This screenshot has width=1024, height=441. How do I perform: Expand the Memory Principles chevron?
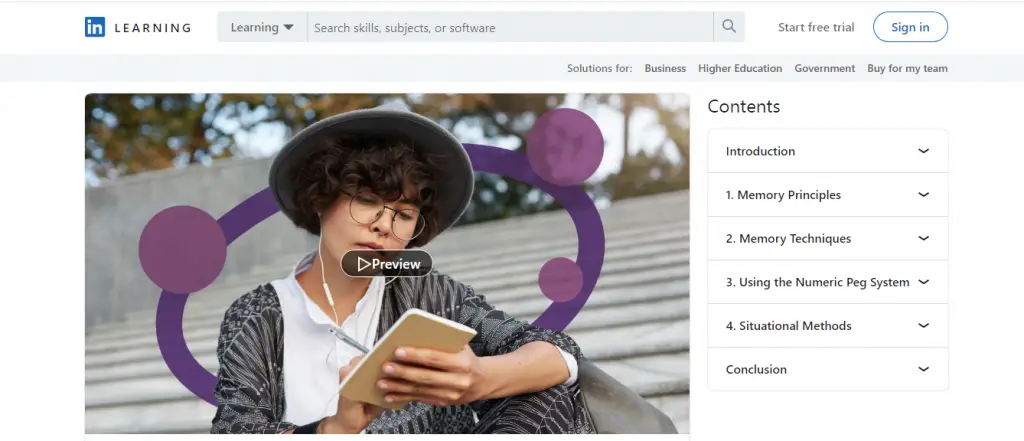click(x=923, y=195)
